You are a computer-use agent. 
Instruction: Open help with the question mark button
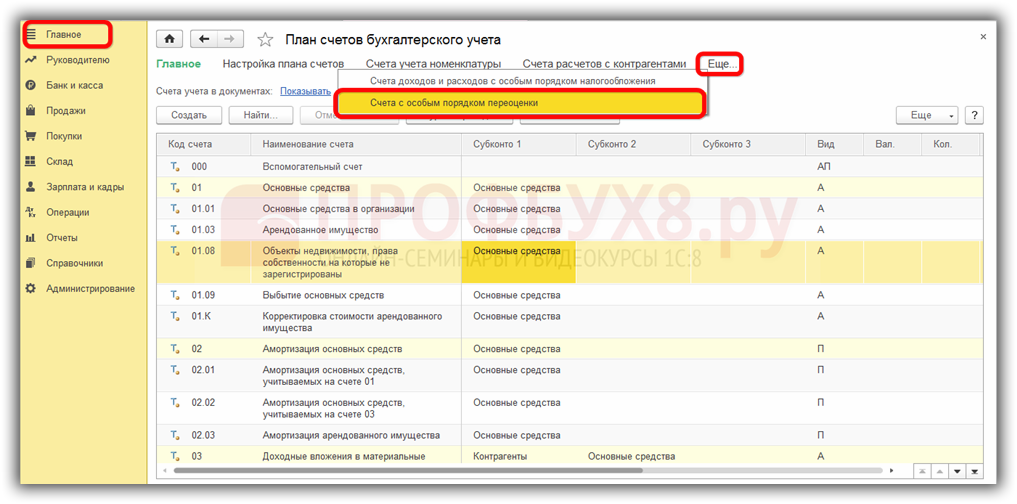tap(974, 115)
